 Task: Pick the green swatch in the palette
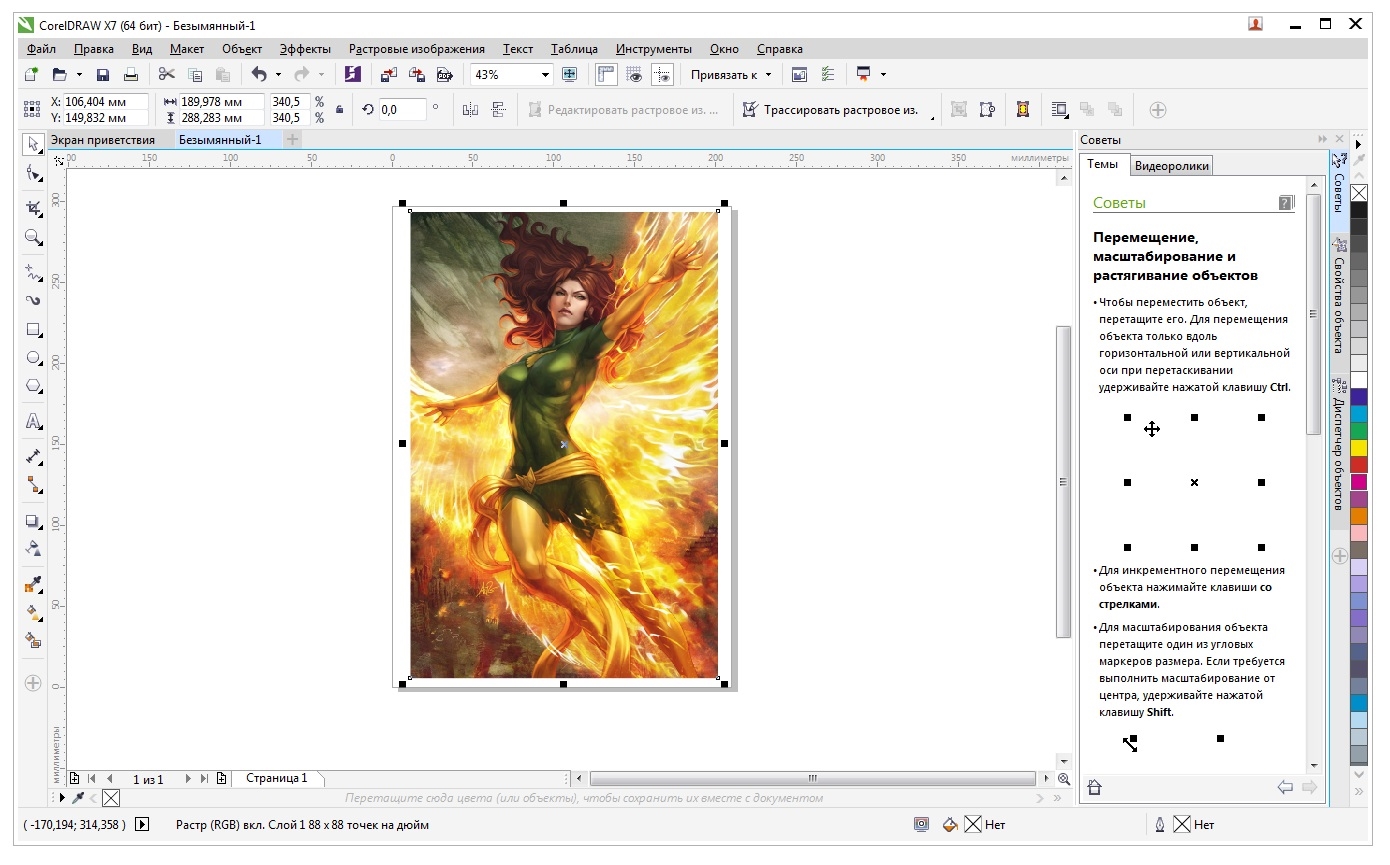(x=1359, y=430)
